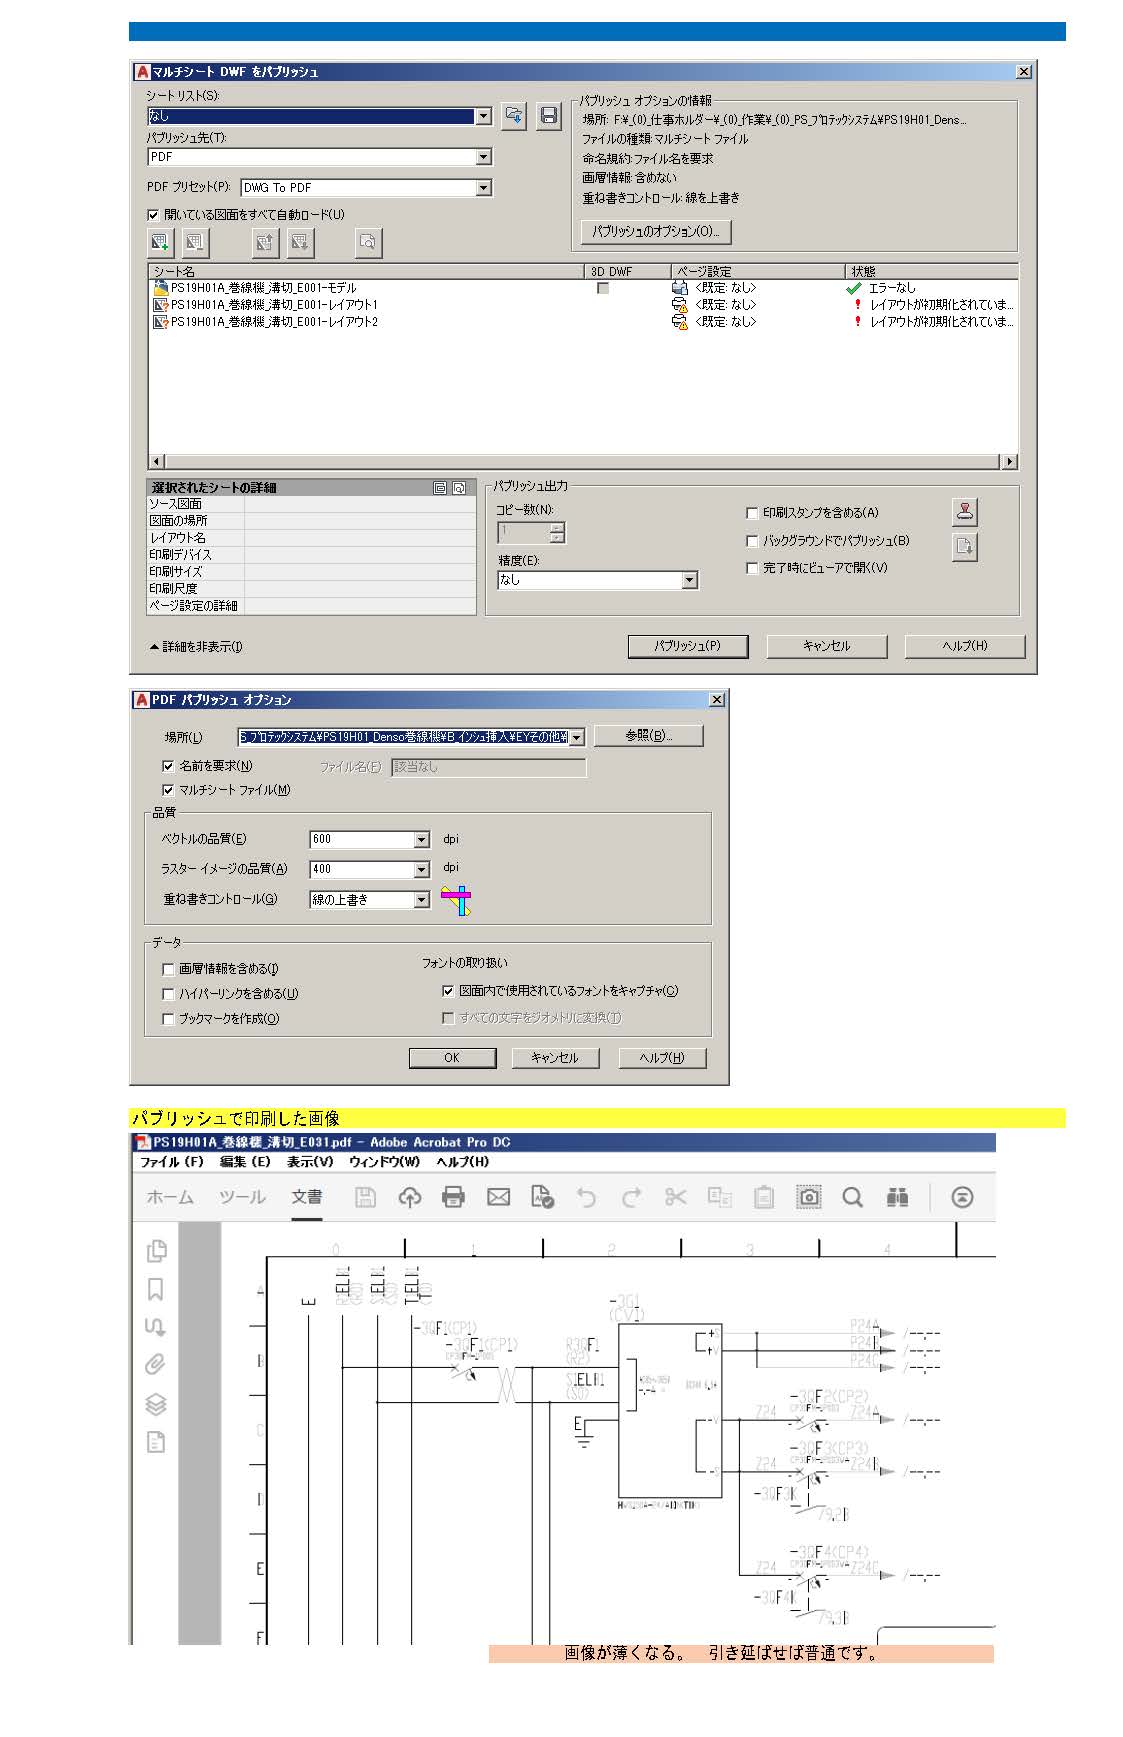The height and width of the screenshot is (1737, 1123).
Task: Click the icon below the plot stamp settings
Action: [x=964, y=547]
